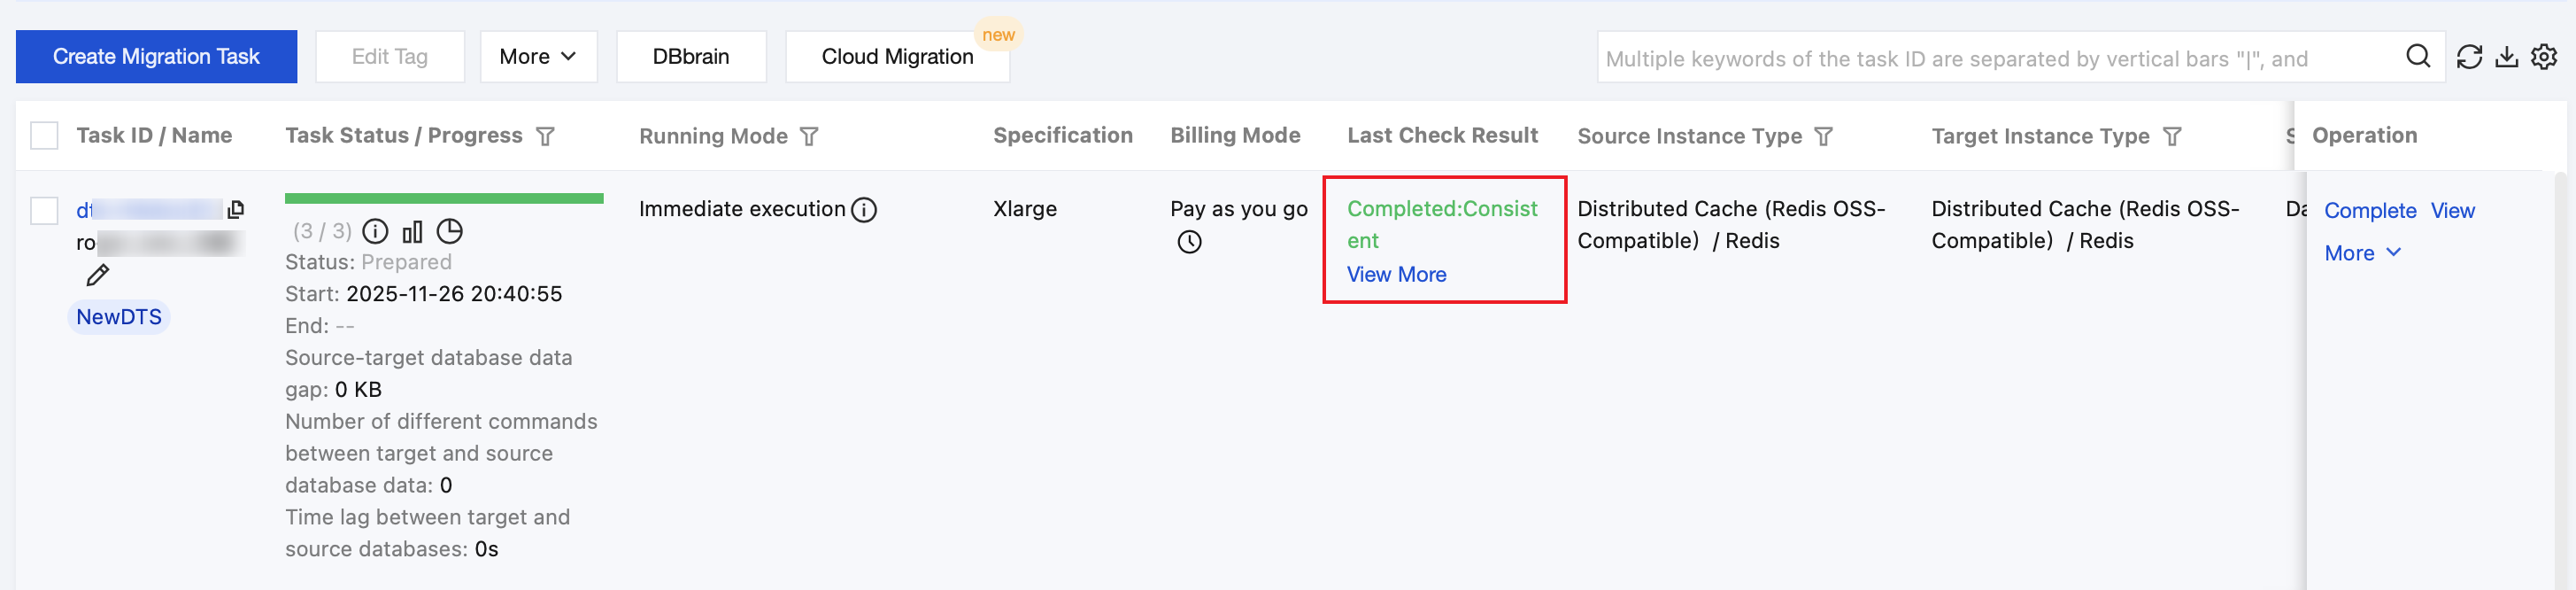Viewport: 2576px width, 590px height.
Task: Click info icon next to Immediate execution
Action: (864, 209)
